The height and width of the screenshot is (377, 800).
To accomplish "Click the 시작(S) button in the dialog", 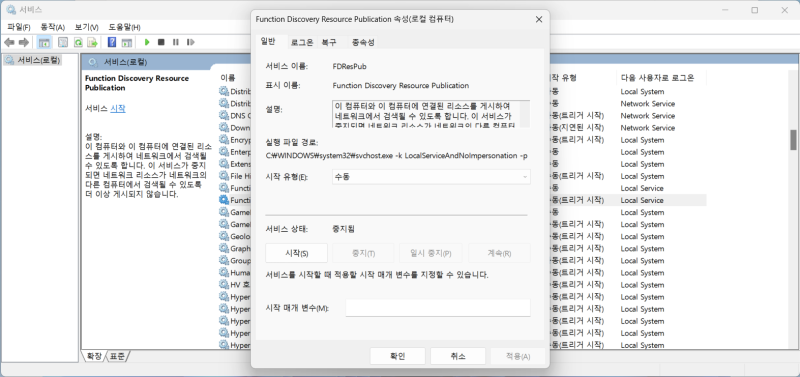I will (x=296, y=253).
